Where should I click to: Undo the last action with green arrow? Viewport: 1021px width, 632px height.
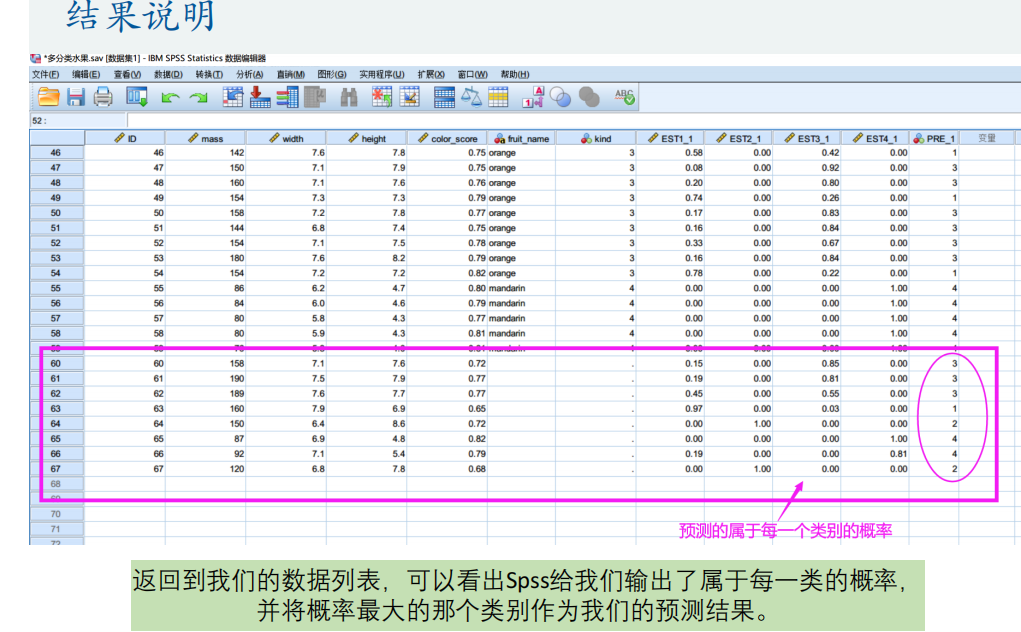(x=170, y=98)
